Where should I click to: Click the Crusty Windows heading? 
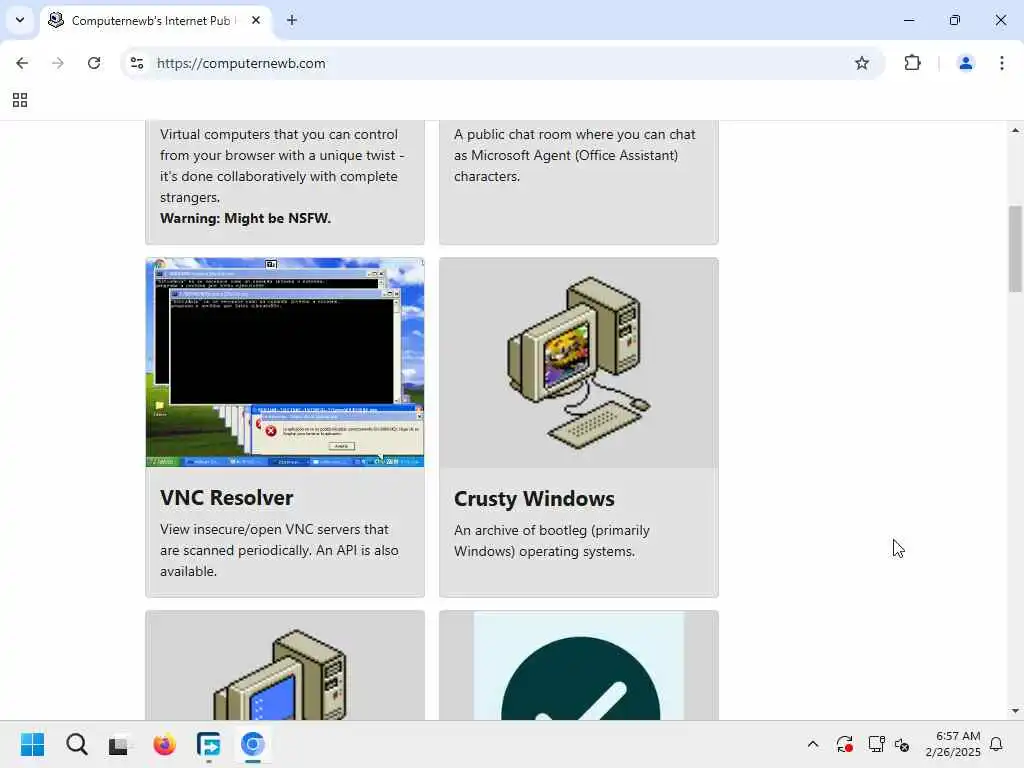534,499
